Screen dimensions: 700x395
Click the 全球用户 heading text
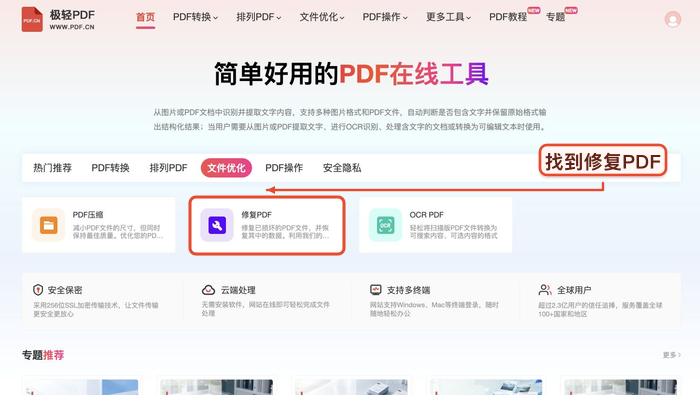point(574,290)
